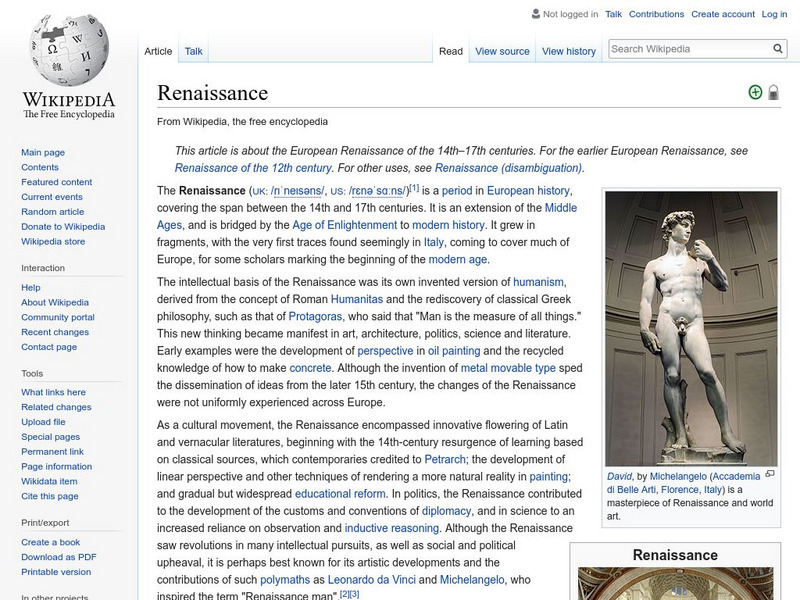The width and height of the screenshot is (800, 600).
Task: Open Contents in the sidebar
Action: tap(40, 167)
